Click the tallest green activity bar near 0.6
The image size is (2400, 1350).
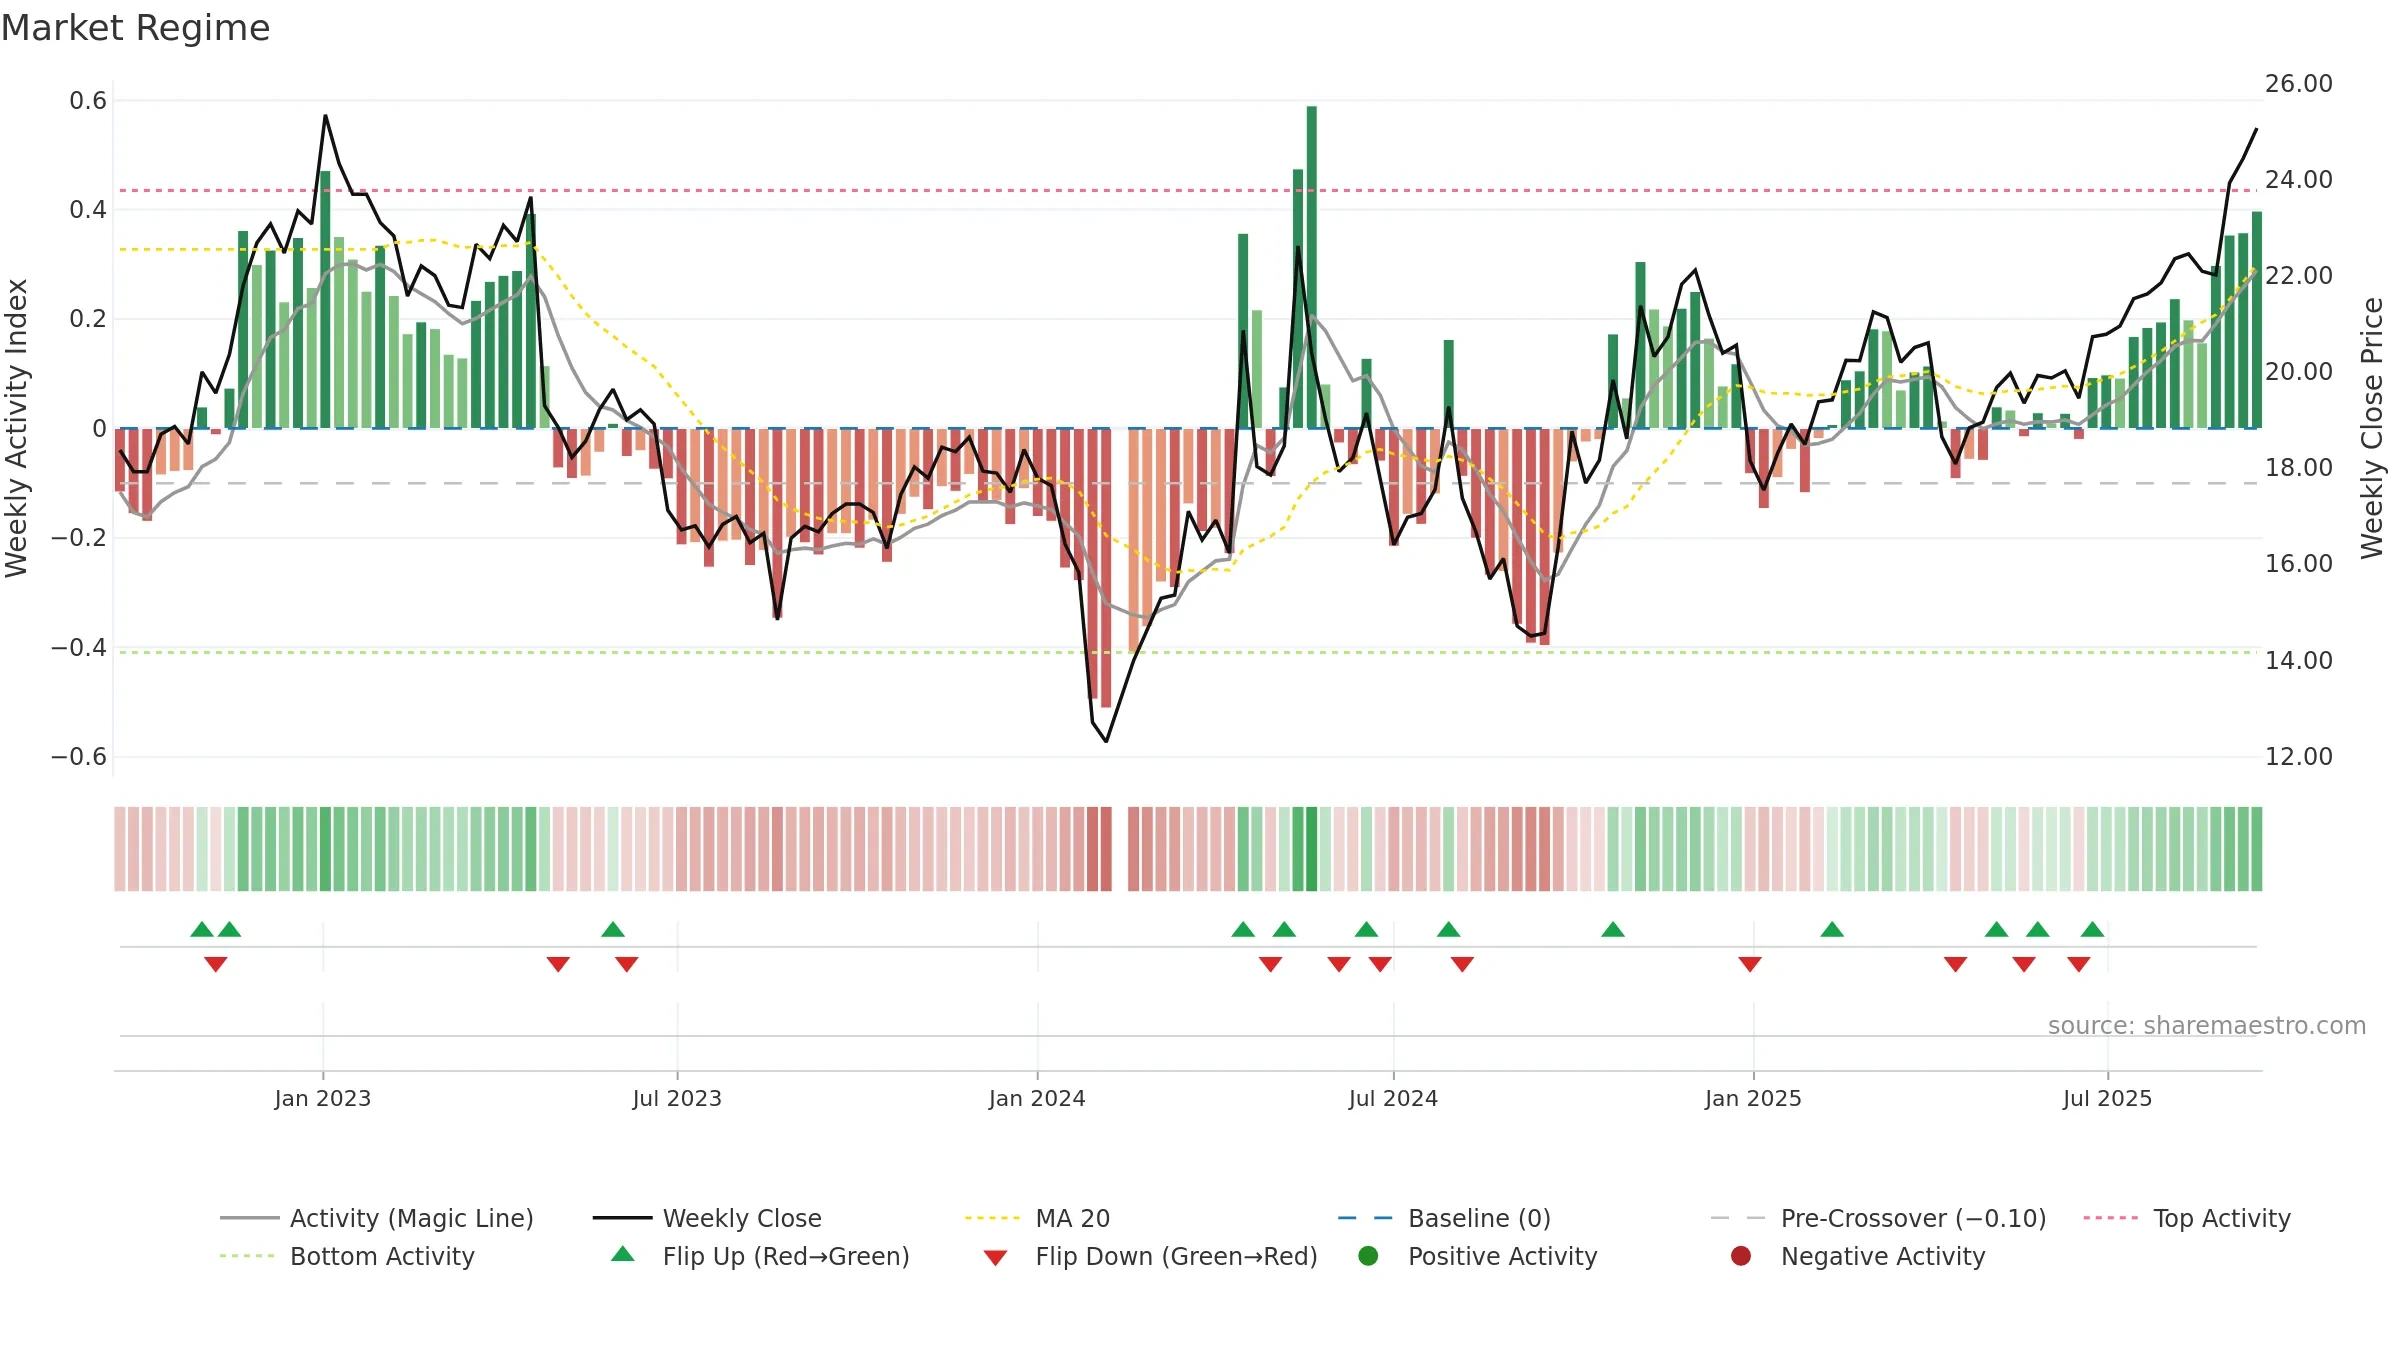point(1312,267)
